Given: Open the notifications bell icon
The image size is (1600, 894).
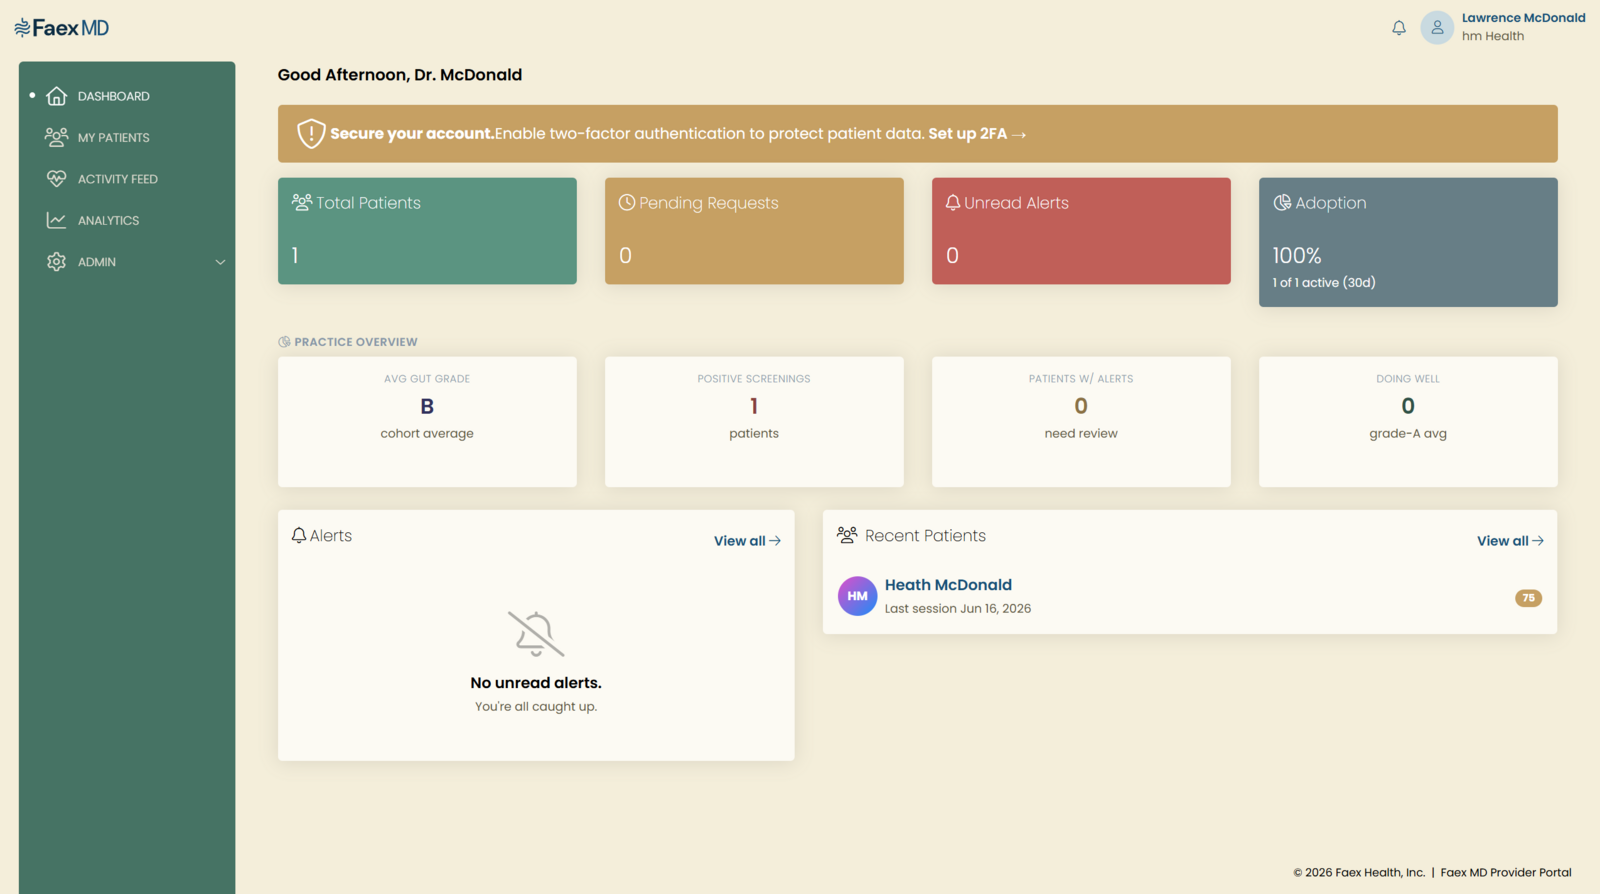Looking at the screenshot, I should (x=1399, y=28).
